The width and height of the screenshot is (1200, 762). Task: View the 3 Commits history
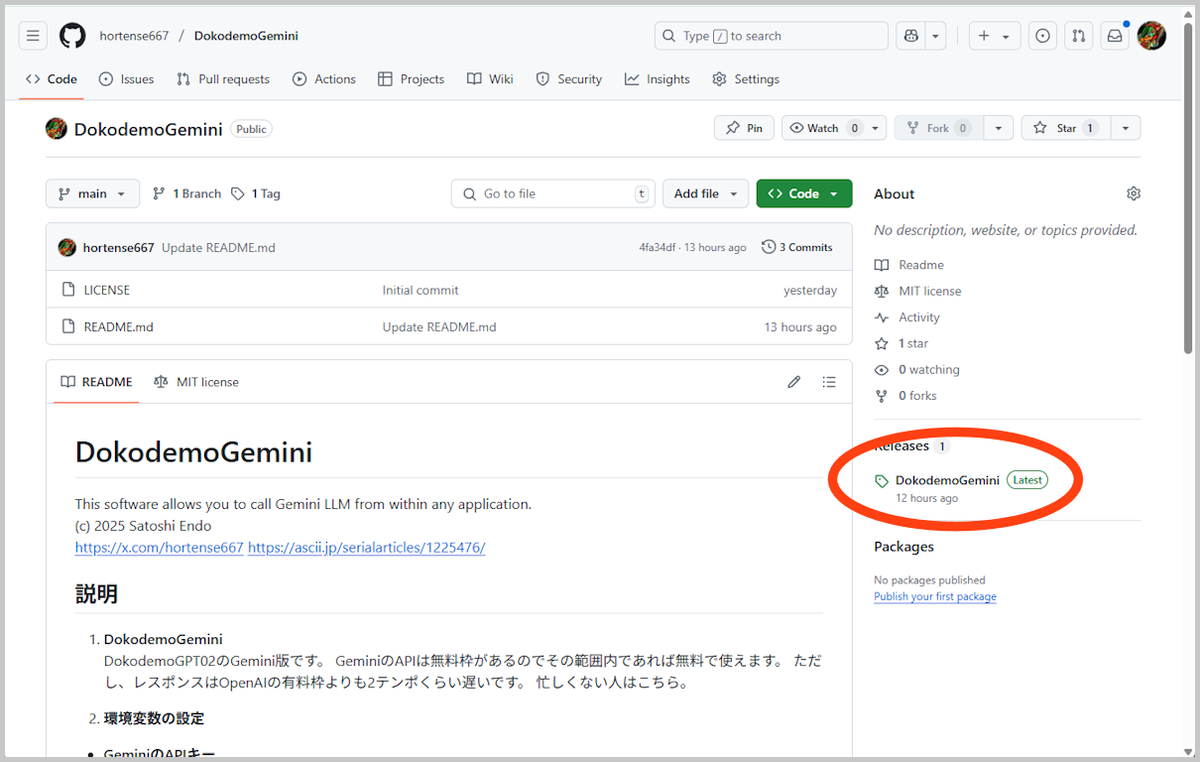click(797, 247)
